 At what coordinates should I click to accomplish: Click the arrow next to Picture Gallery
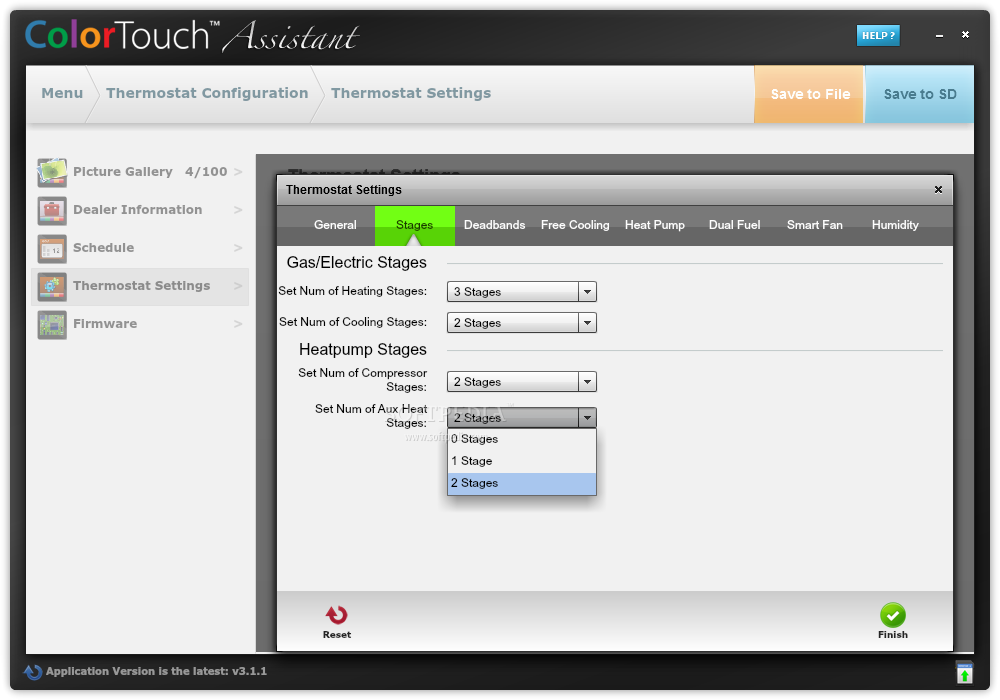point(238,172)
